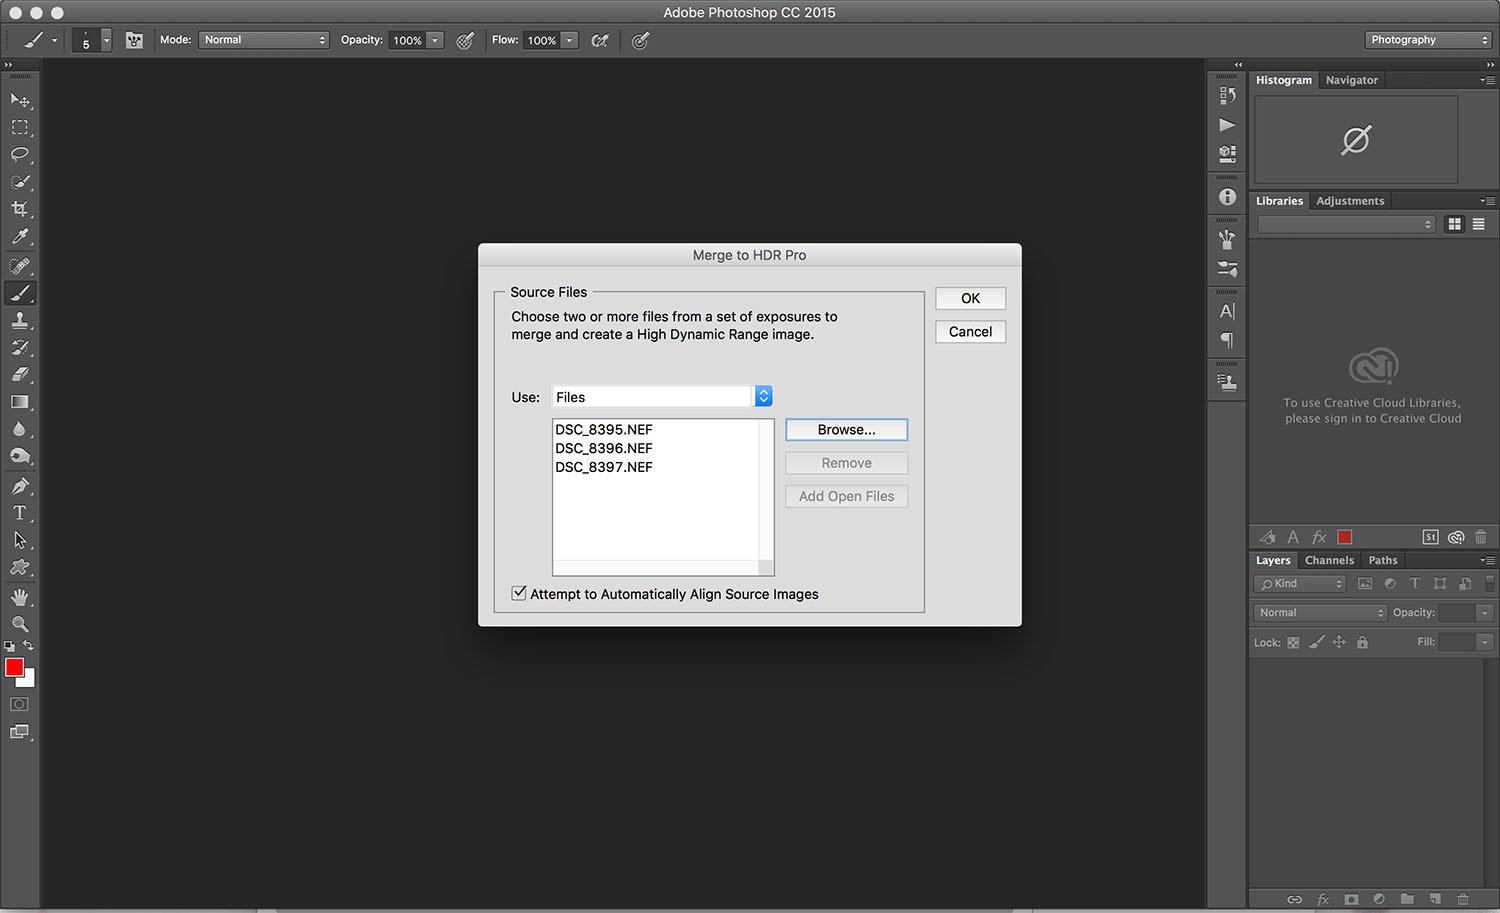Toggle airbrush-style build-up next to Flow
The image size is (1500, 913).
click(600, 40)
